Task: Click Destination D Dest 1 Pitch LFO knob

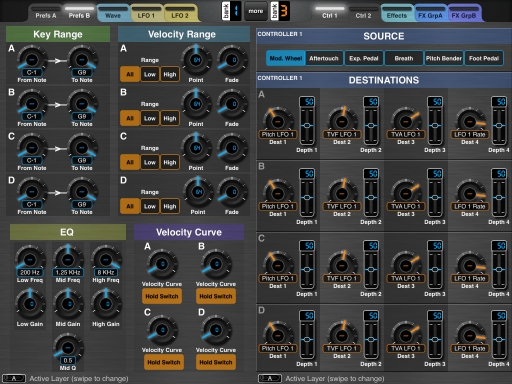Action: (x=277, y=336)
